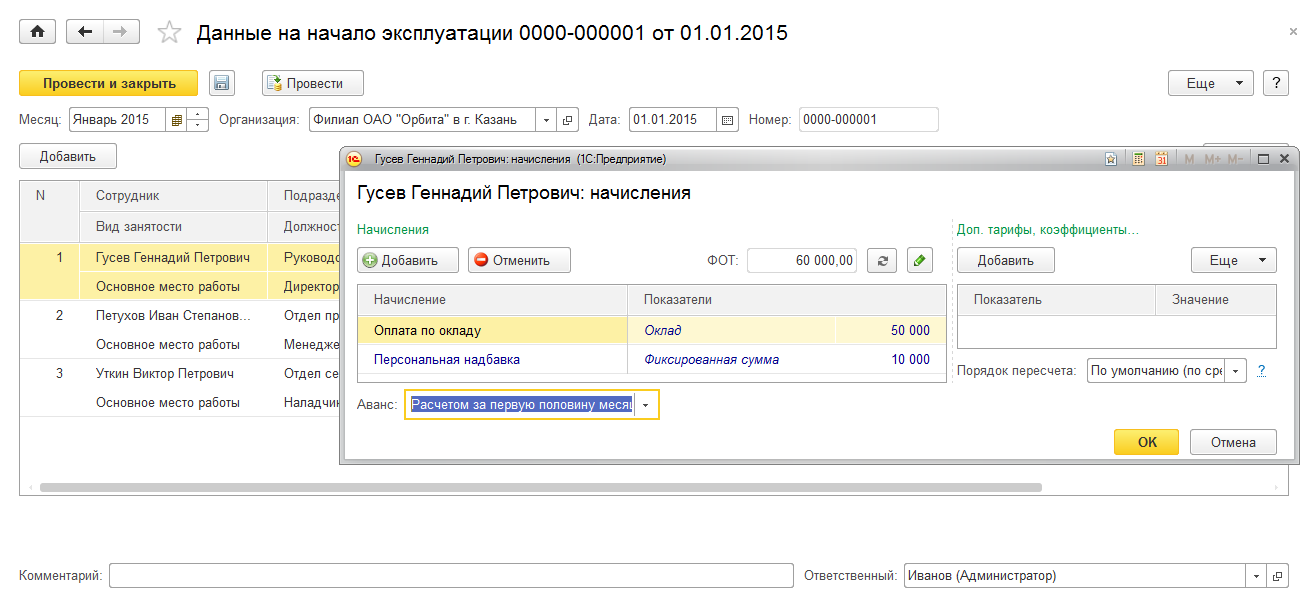Open the main form's Еще menu

[1210, 83]
